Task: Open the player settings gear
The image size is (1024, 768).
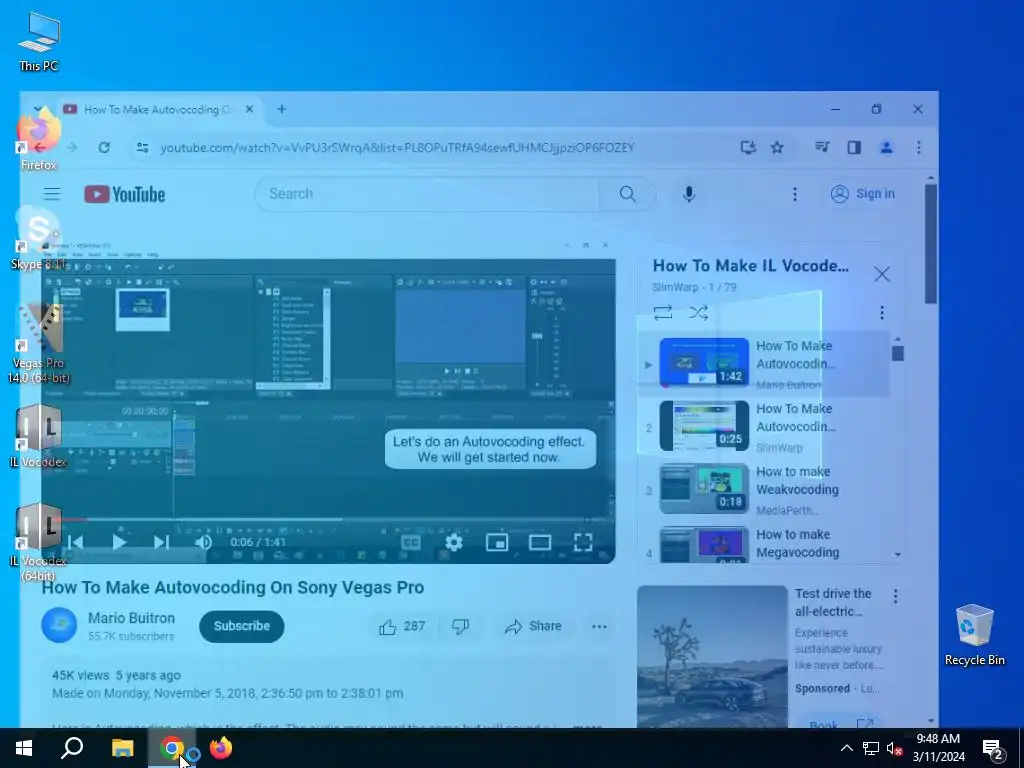Action: (x=454, y=542)
